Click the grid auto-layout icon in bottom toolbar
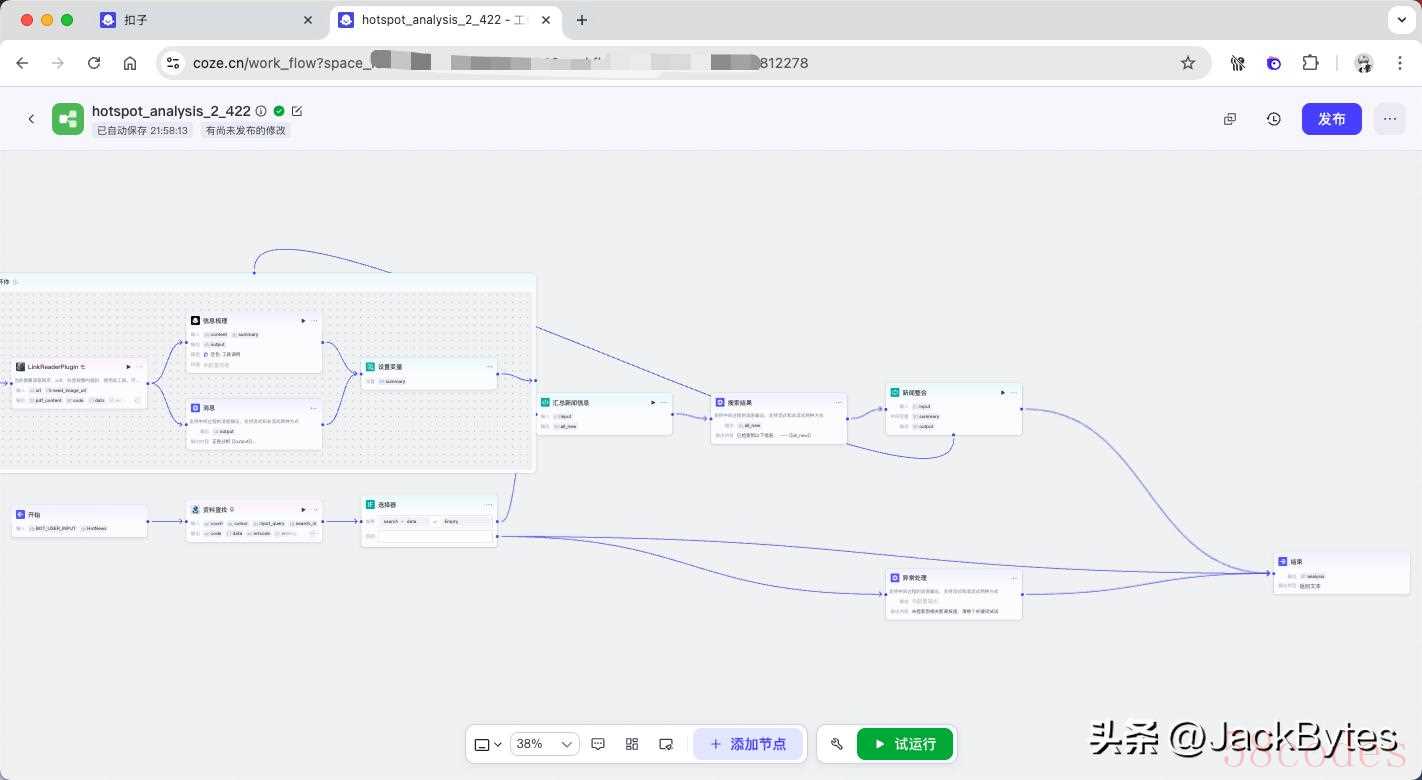Image resolution: width=1422 pixels, height=780 pixels. 632,744
